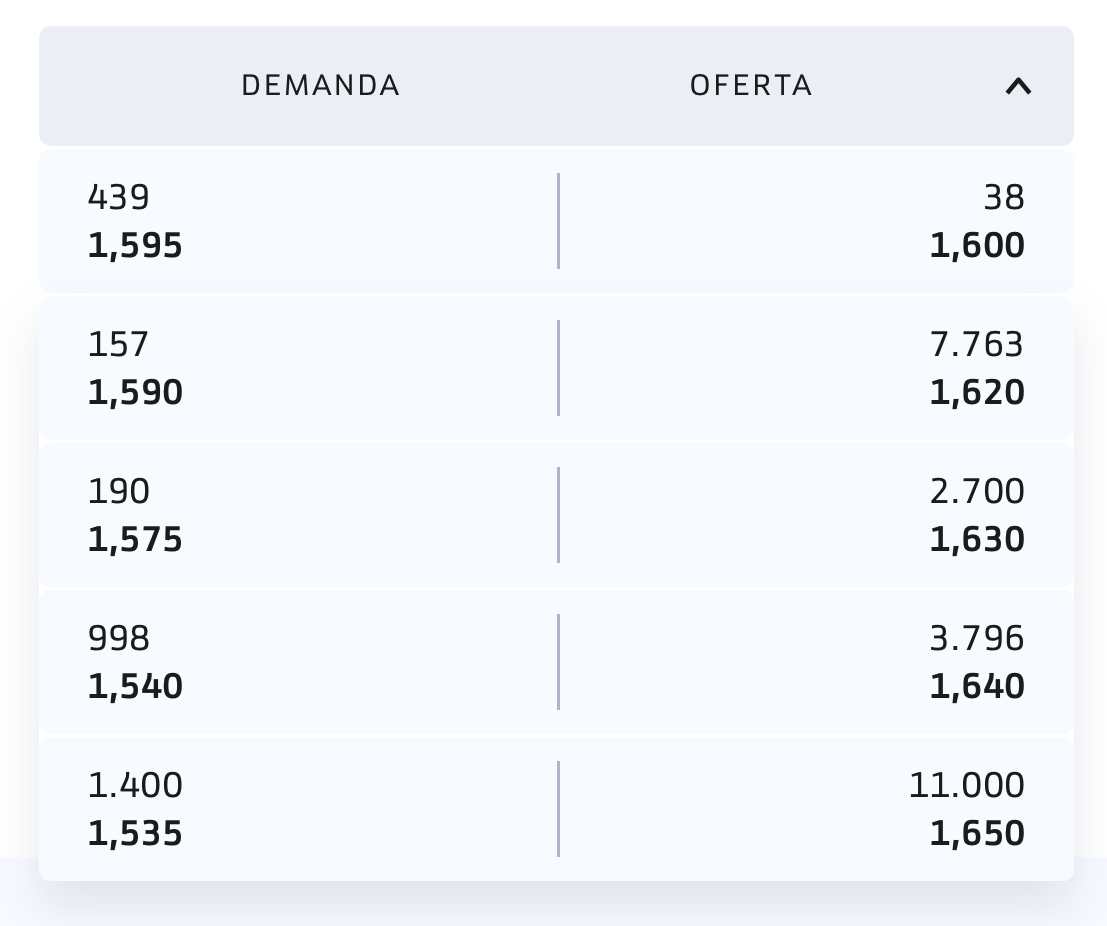Select offer volume 38
The image size is (1107, 926).
pyautogui.click(x=1004, y=198)
